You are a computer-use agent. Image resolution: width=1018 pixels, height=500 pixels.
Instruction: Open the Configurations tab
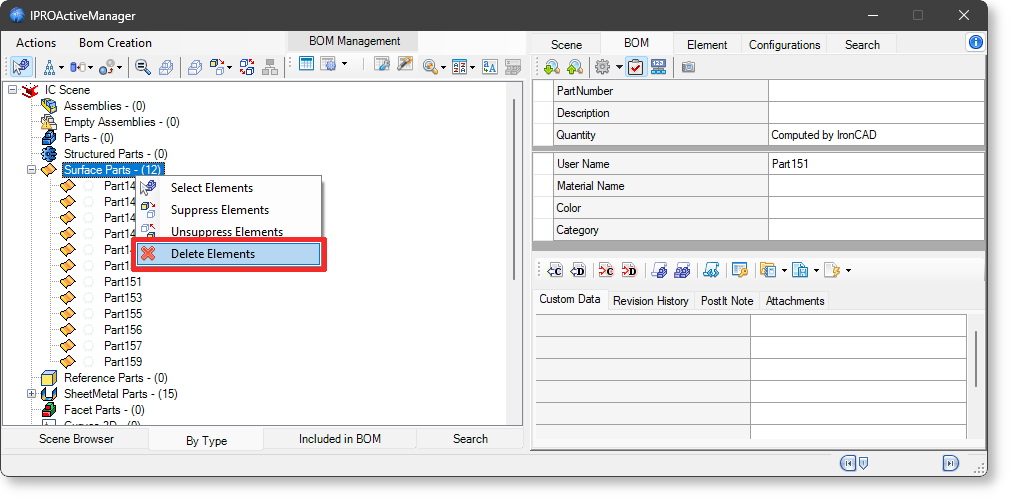(784, 45)
